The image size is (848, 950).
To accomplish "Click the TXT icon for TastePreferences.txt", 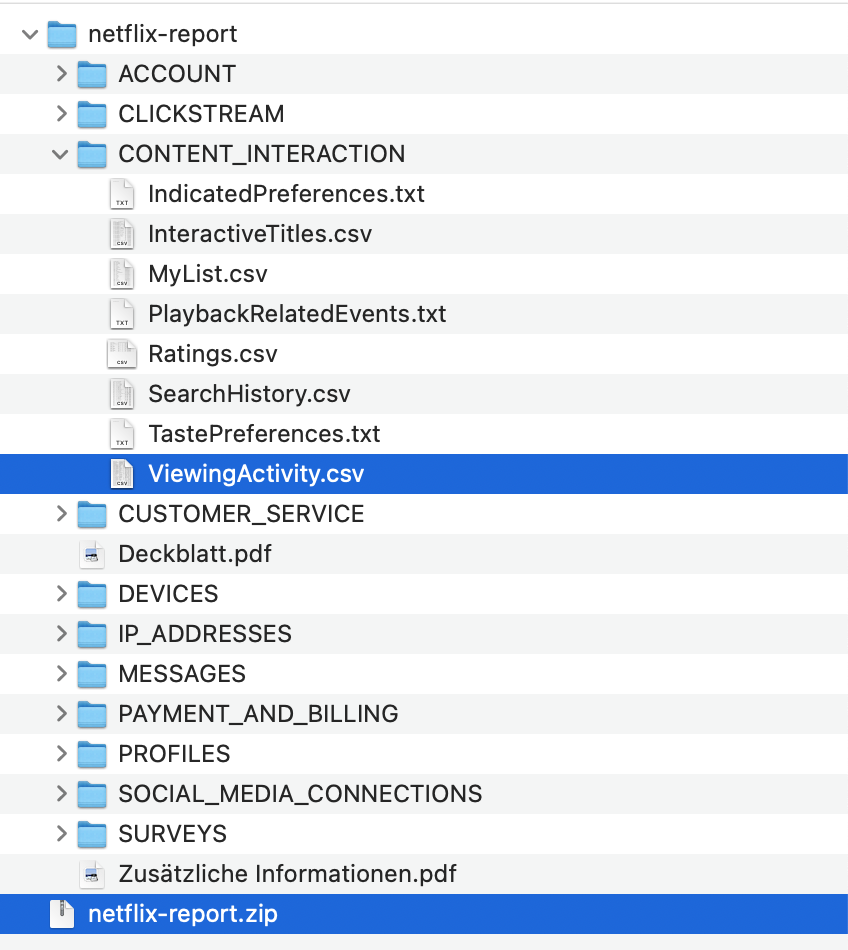I will pos(122,434).
